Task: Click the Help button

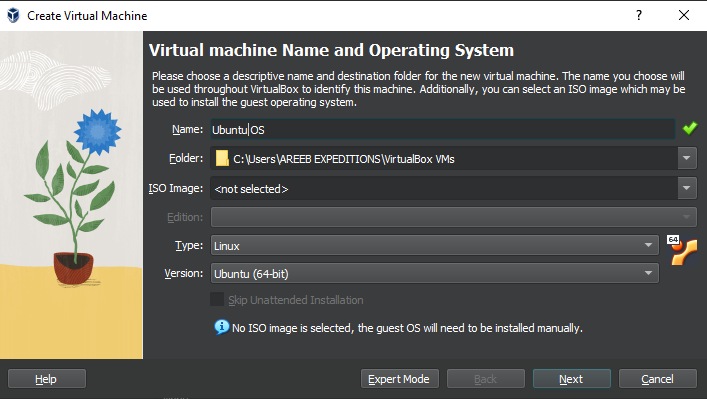Action: (46, 379)
